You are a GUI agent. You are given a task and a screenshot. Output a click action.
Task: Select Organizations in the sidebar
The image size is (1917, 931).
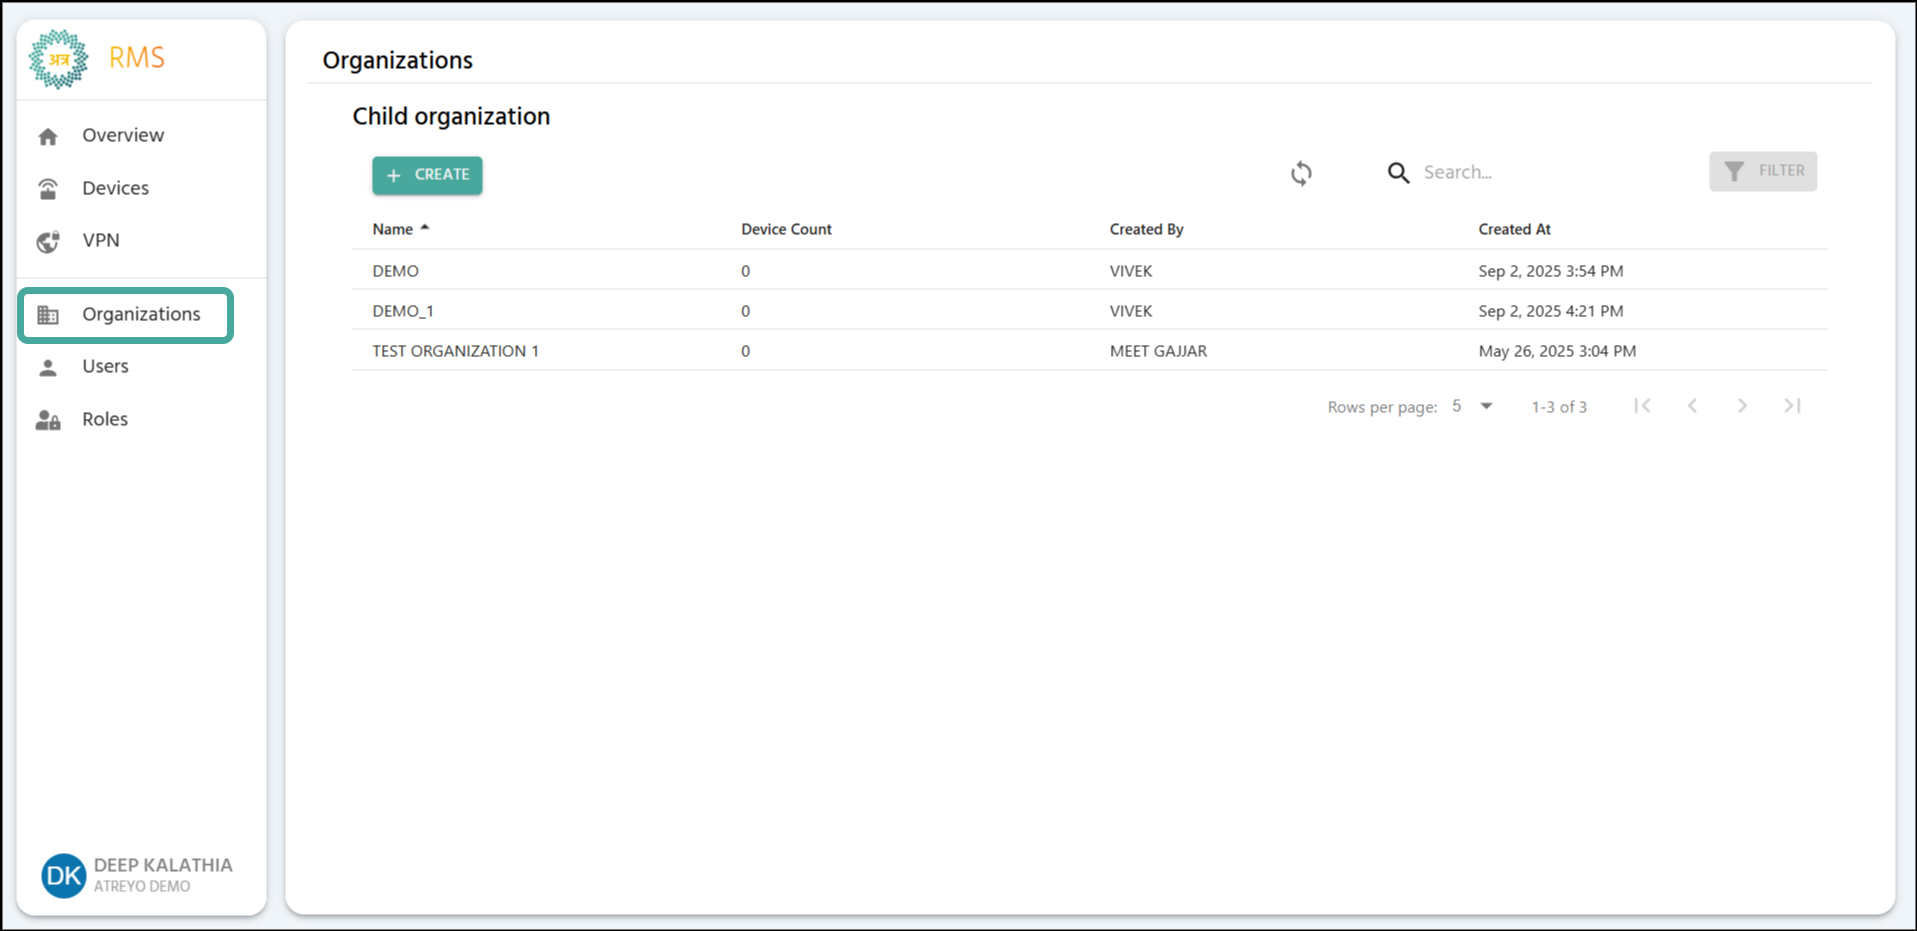[140, 314]
